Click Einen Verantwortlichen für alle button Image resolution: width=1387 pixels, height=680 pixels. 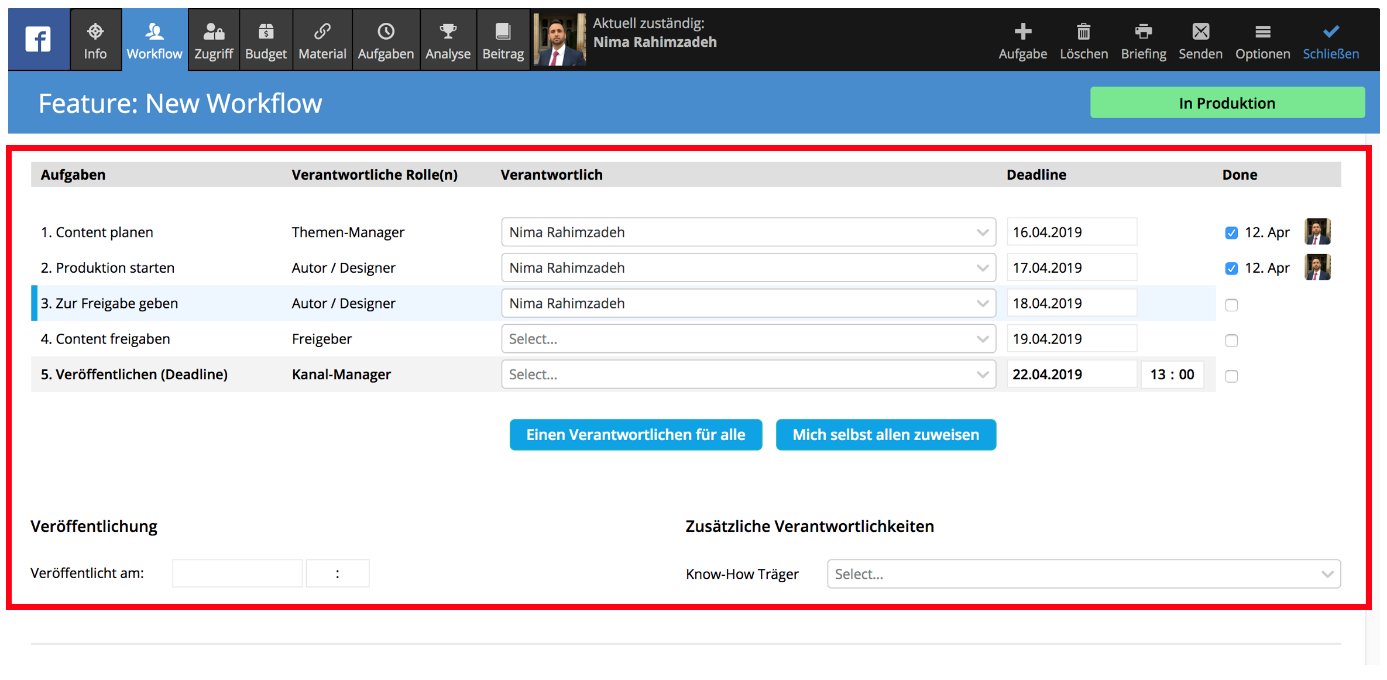pyautogui.click(x=636, y=435)
